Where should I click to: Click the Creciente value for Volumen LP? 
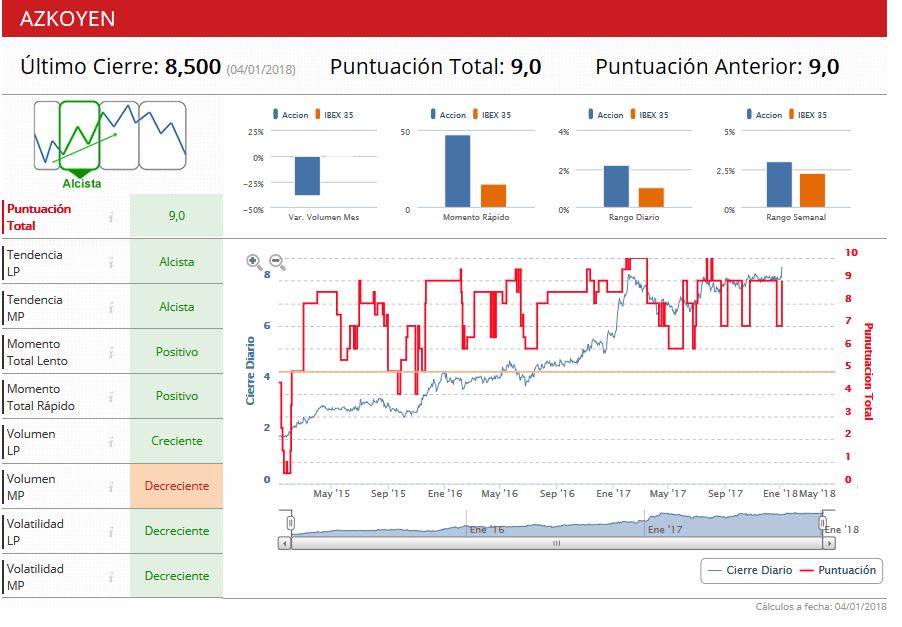coord(177,441)
